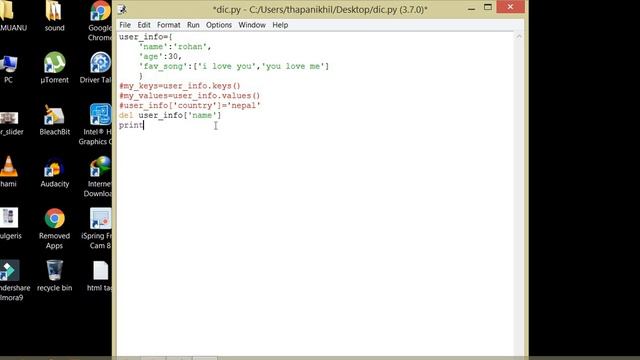Click the dic.py title bar text
Screen dimensions: 640x360
tap(320, 9)
